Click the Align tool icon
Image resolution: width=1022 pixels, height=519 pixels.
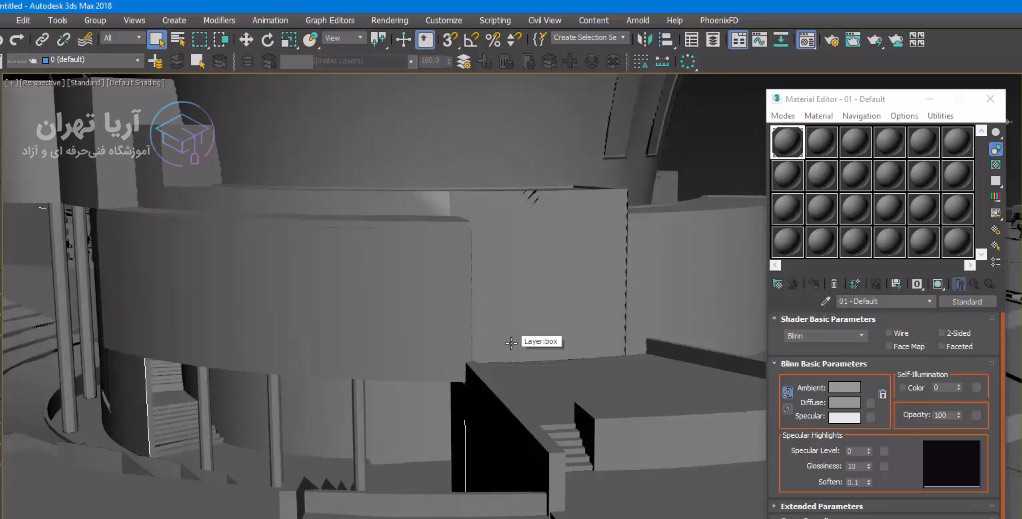point(665,40)
